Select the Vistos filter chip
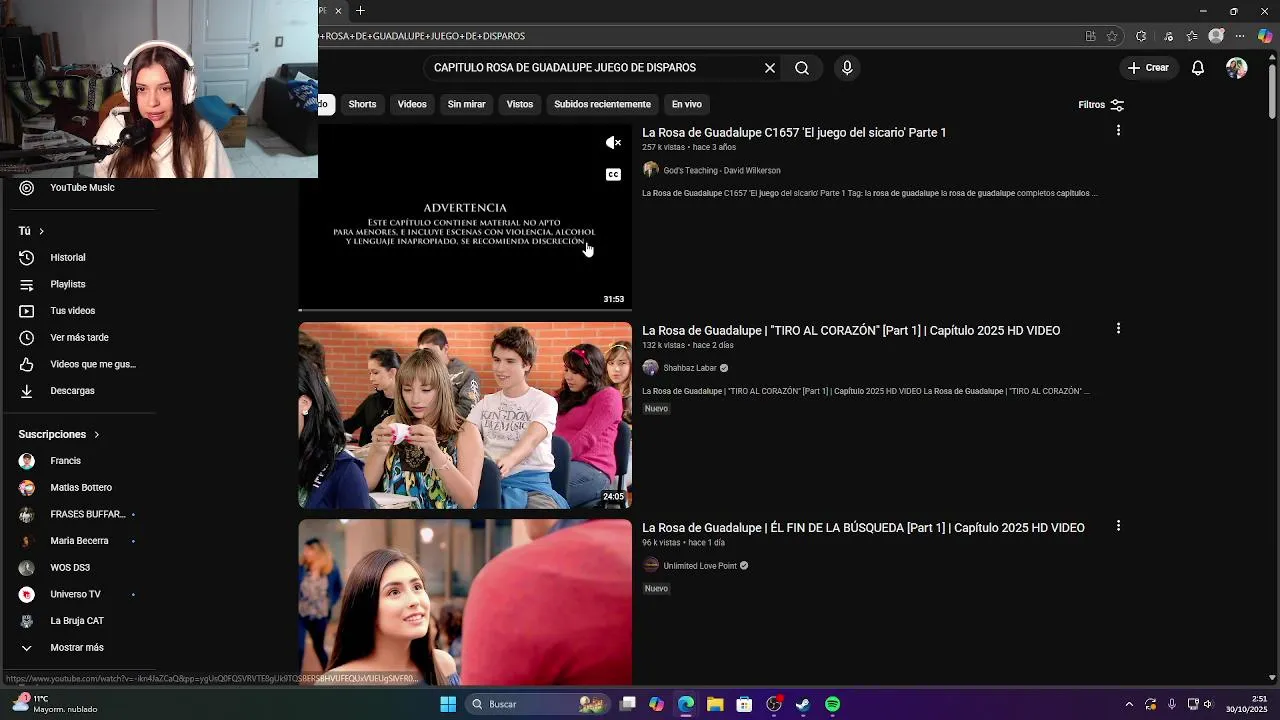This screenshot has height=720, width=1280. pyautogui.click(x=520, y=104)
